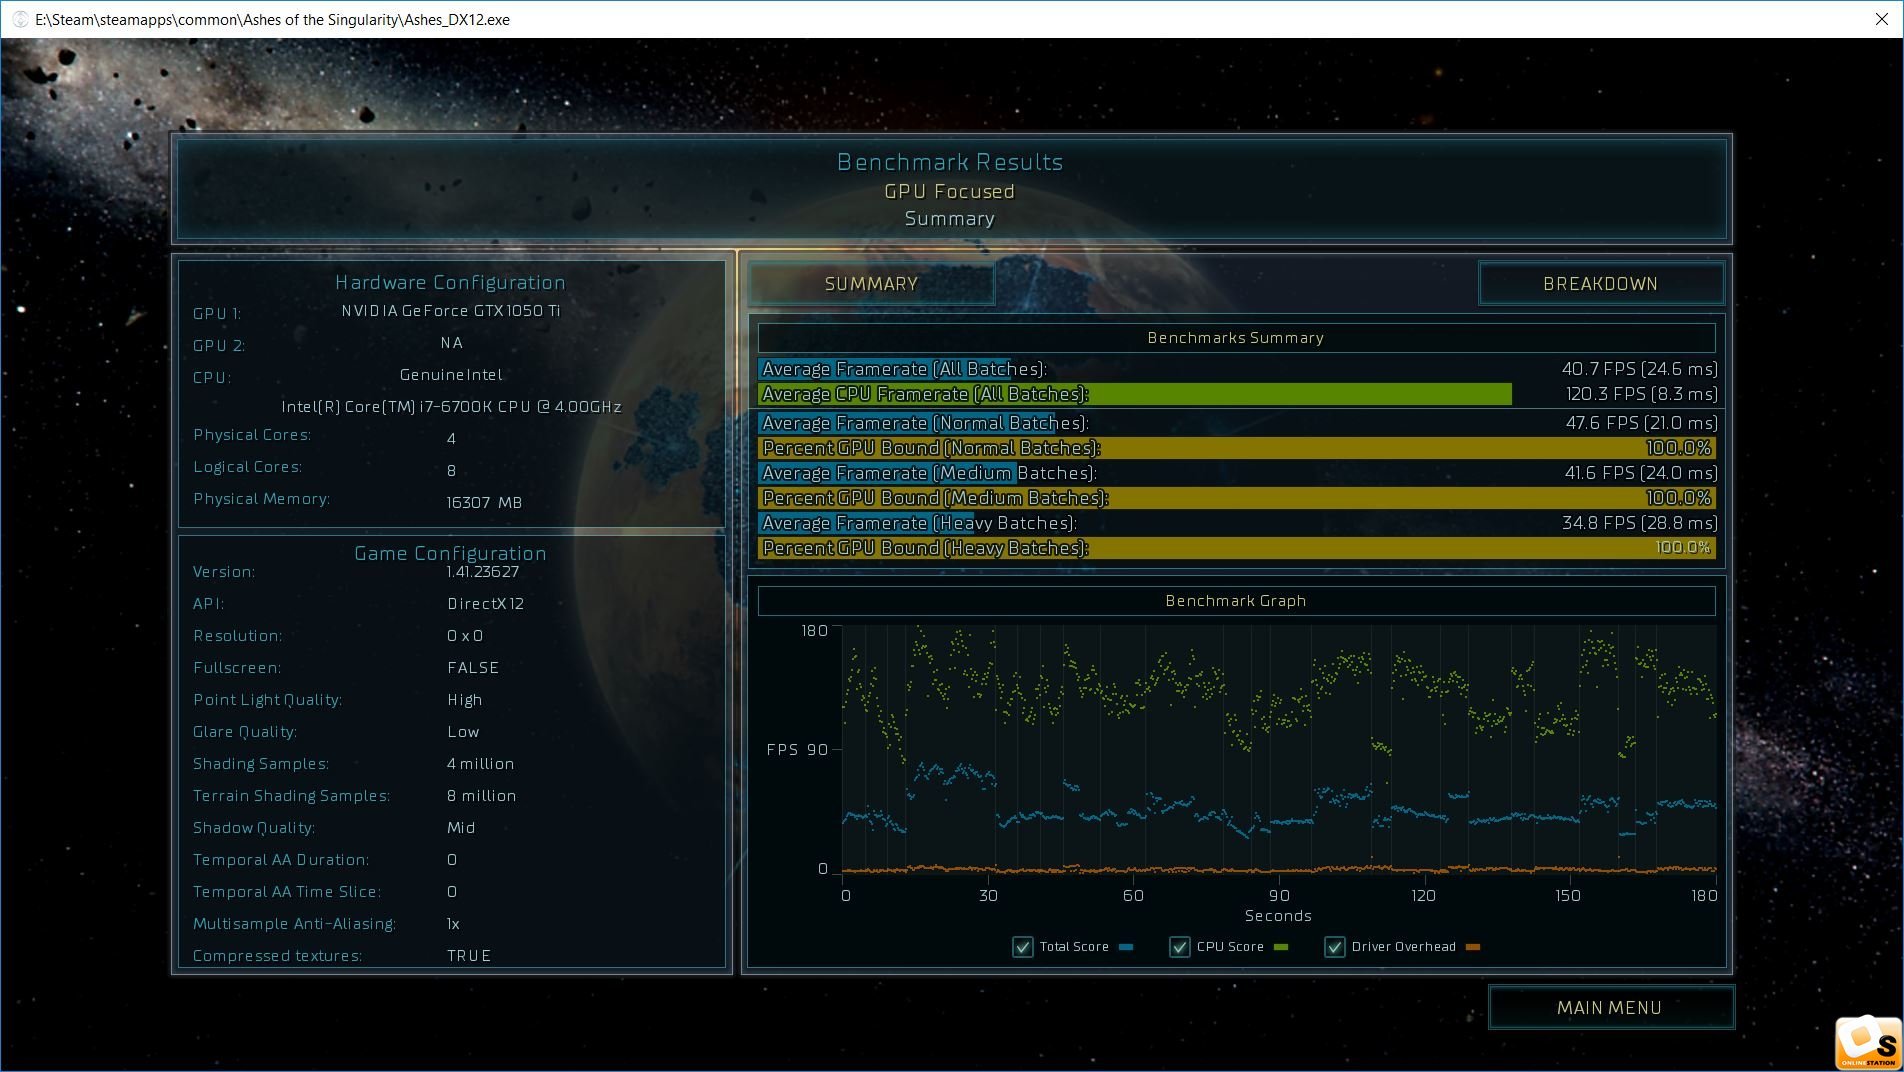1904x1072 pixels.
Task: Click the Glare Quality value Low
Action: point(463,732)
